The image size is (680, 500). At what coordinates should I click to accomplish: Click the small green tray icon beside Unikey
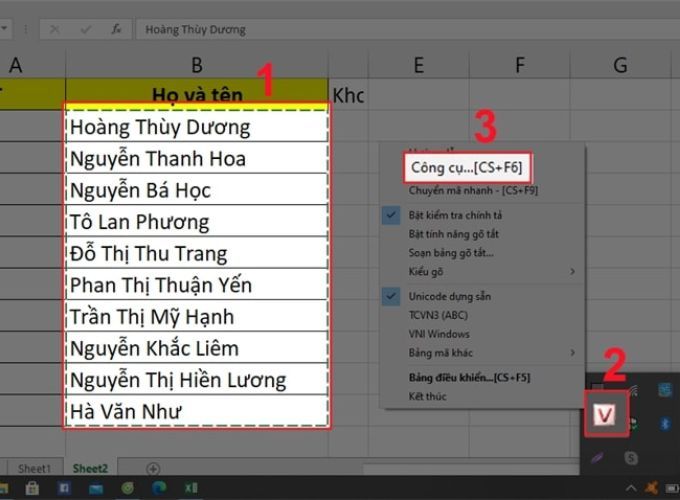click(x=633, y=423)
